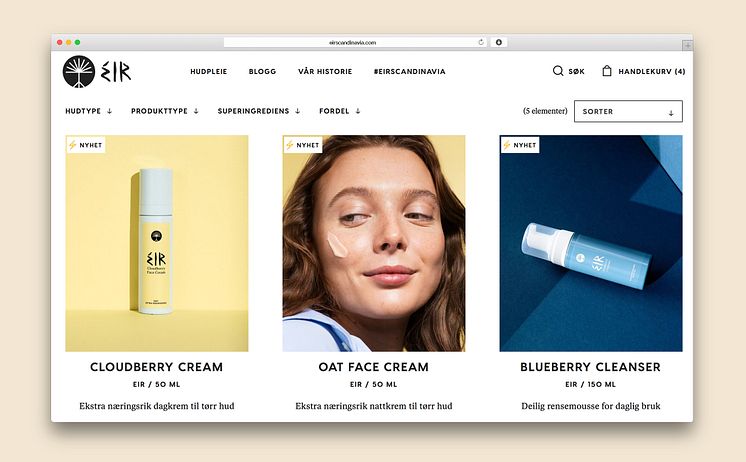Expand the Fordel filter

click(340, 111)
